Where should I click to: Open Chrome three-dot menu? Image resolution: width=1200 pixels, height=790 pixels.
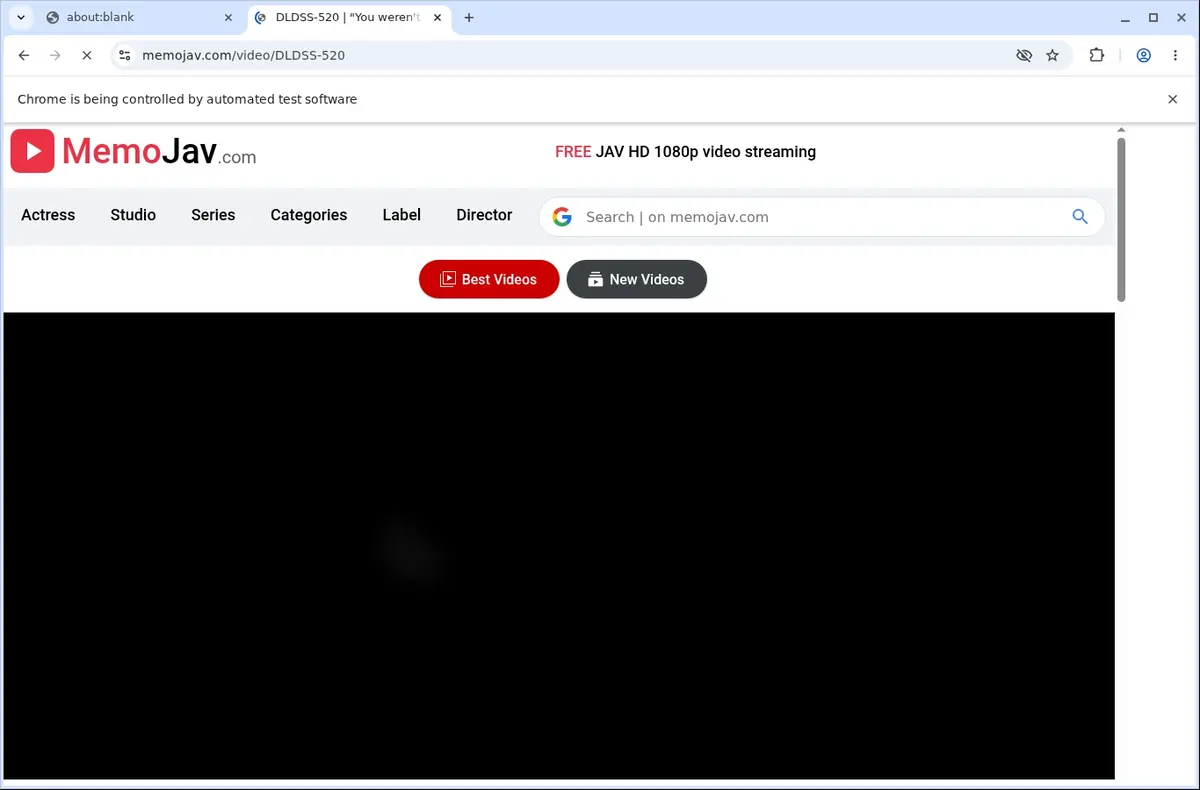[x=1175, y=55]
